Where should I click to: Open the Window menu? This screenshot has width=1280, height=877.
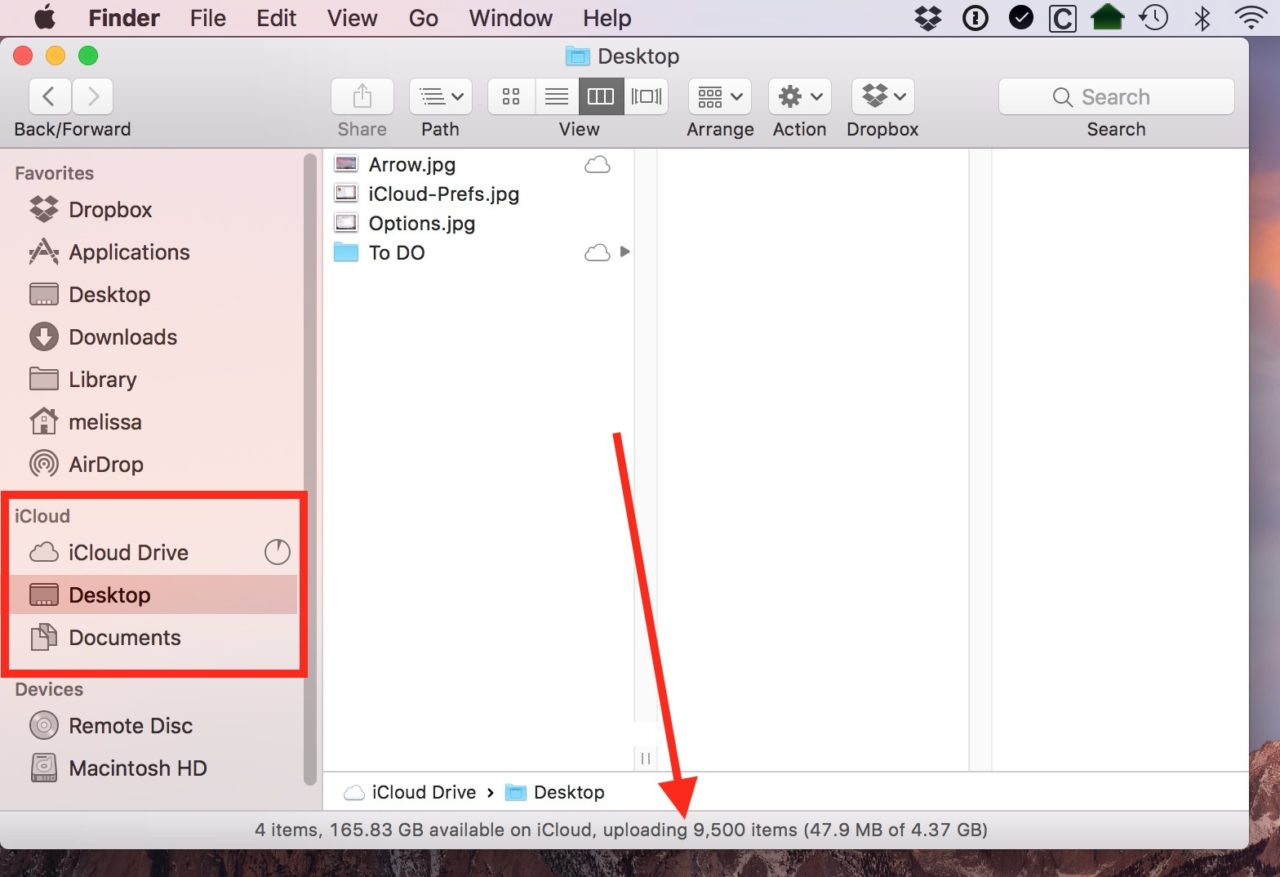pyautogui.click(x=511, y=18)
